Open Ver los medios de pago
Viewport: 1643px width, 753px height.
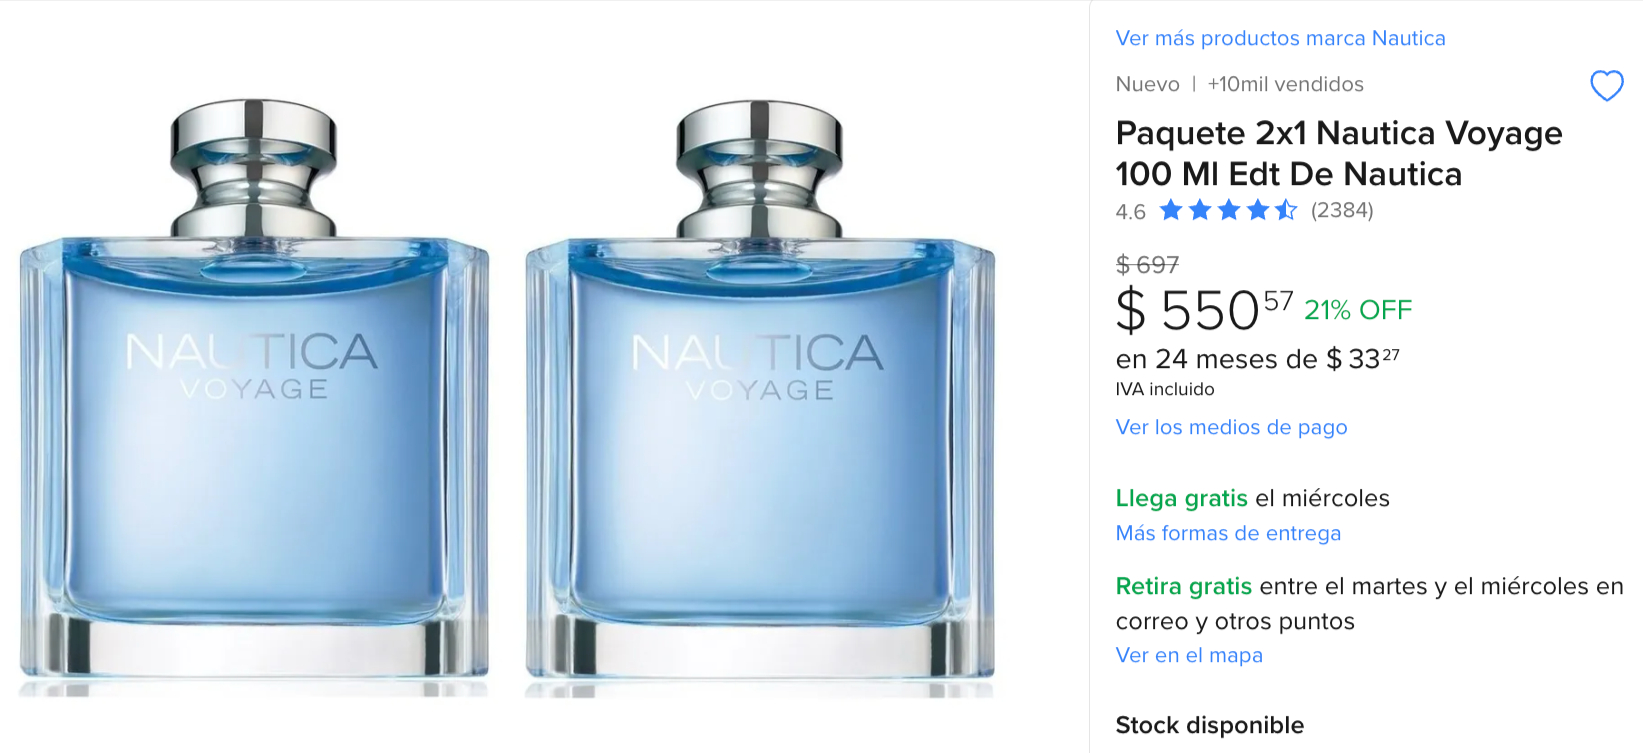[x=1231, y=427]
